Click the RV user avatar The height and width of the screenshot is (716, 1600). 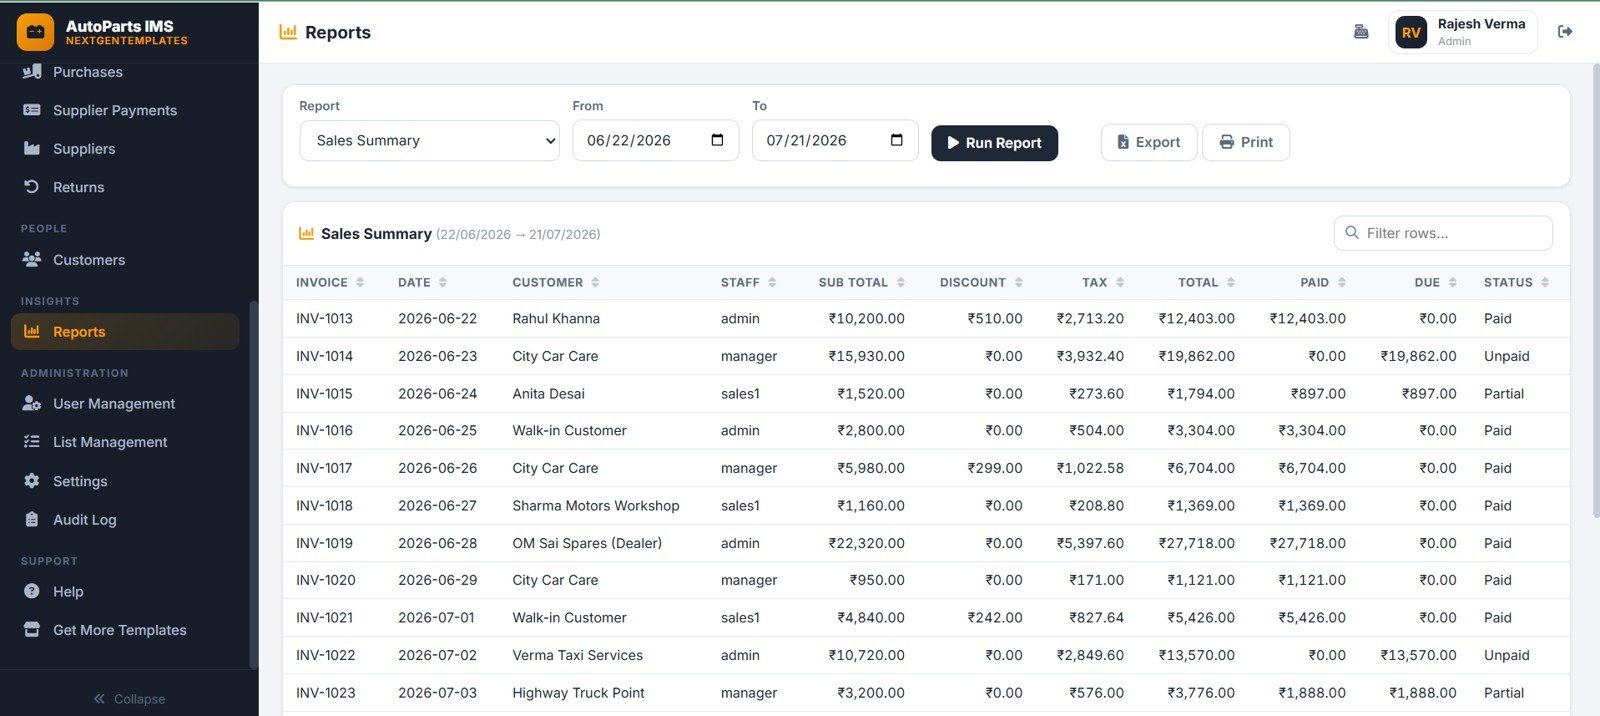[x=1411, y=32]
